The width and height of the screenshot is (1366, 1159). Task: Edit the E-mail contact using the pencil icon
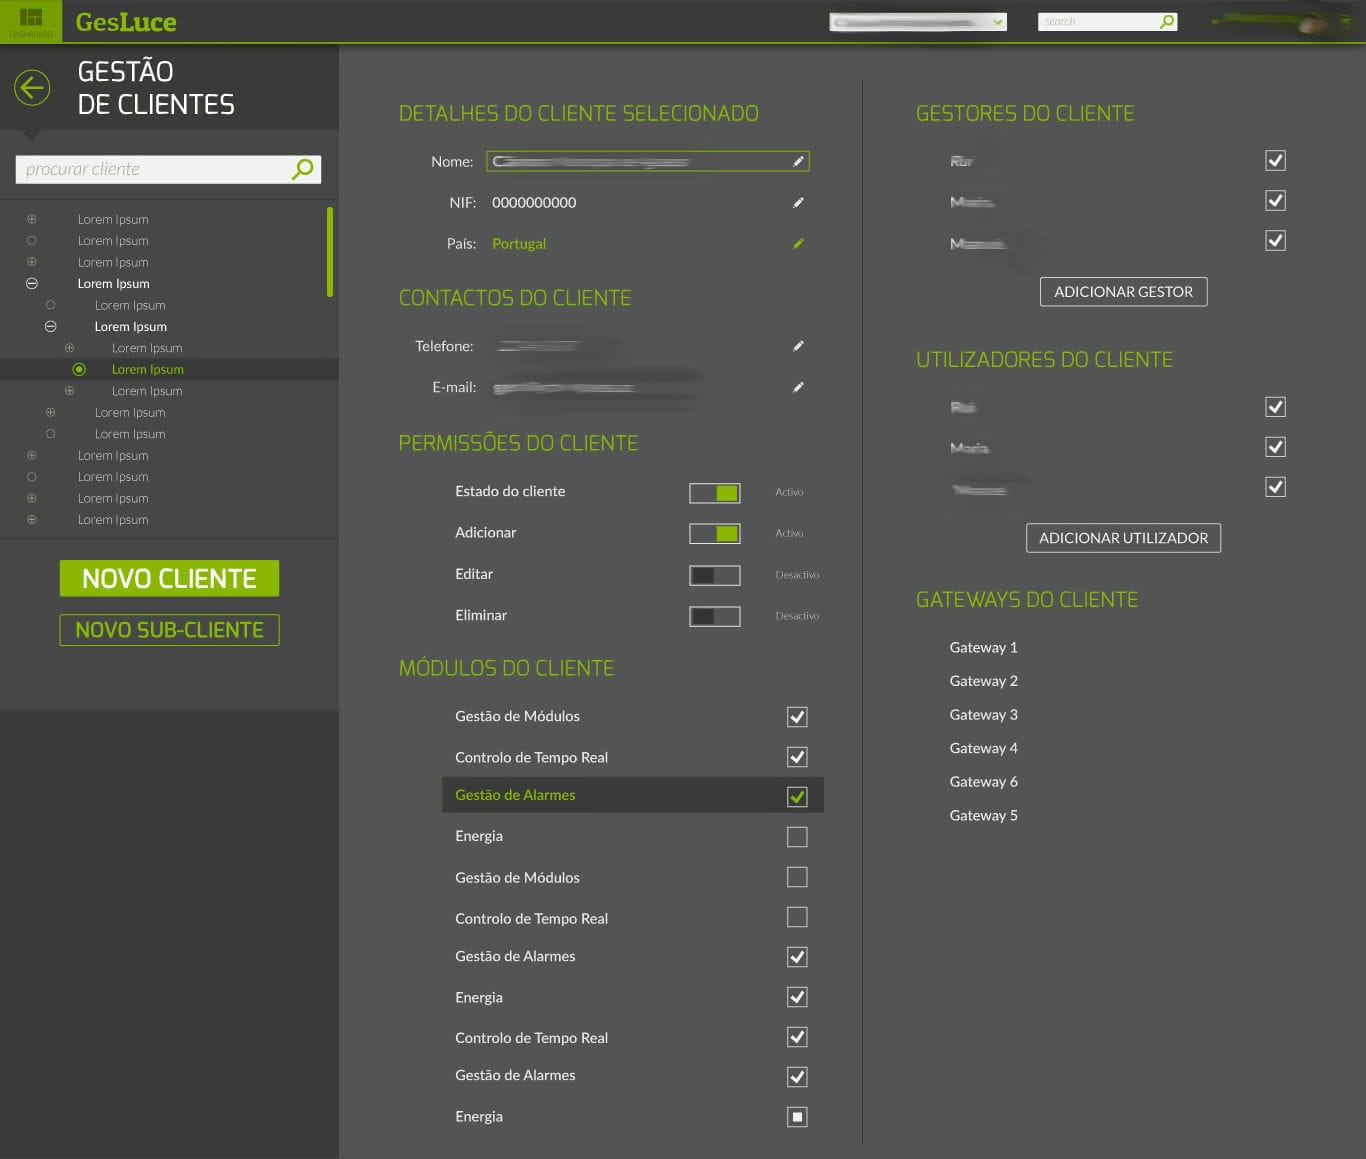[x=797, y=387]
